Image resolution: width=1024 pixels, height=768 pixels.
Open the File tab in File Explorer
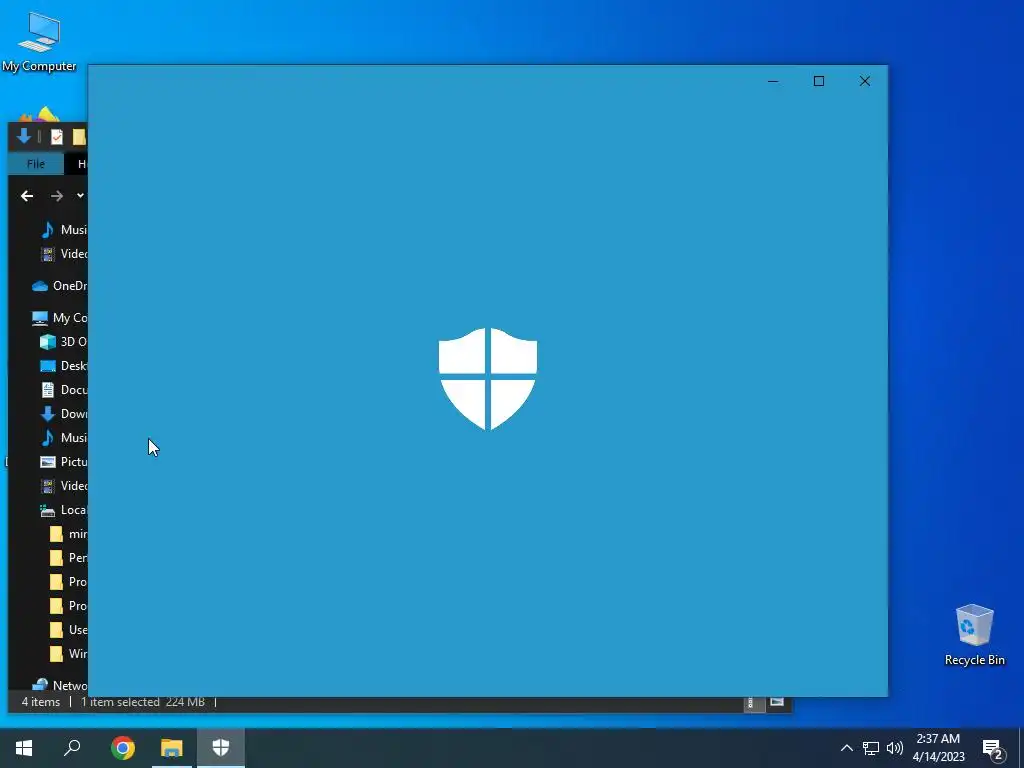click(x=36, y=164)
